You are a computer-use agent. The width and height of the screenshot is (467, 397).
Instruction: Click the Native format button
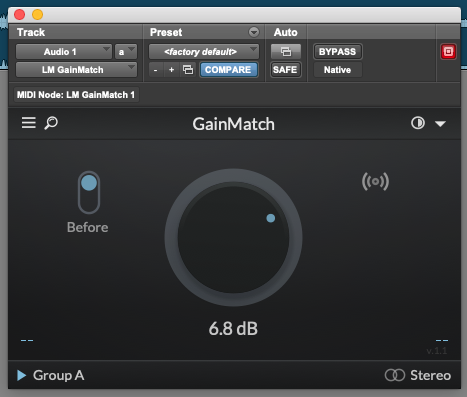coord(337,70)
